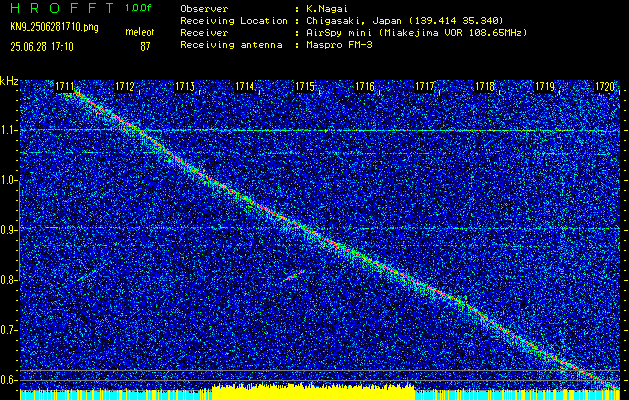Click the 1719 time marker label
629x400 pixels.
coord(545,87)
